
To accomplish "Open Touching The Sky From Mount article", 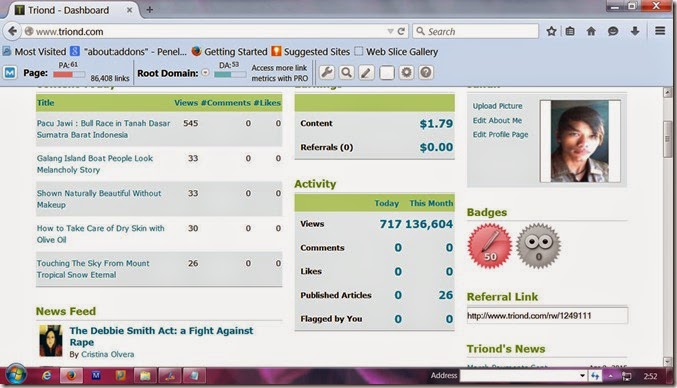I will click(x=93, y=269).
